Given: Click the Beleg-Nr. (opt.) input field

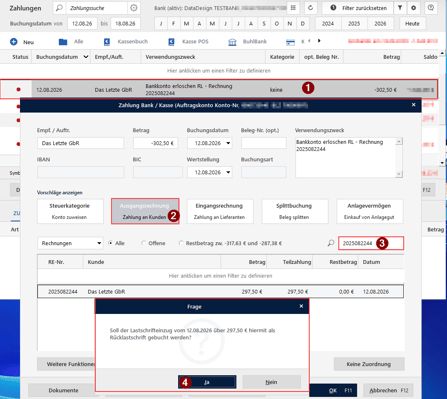Looking at the screenshot, I should [x=264, y=143].
